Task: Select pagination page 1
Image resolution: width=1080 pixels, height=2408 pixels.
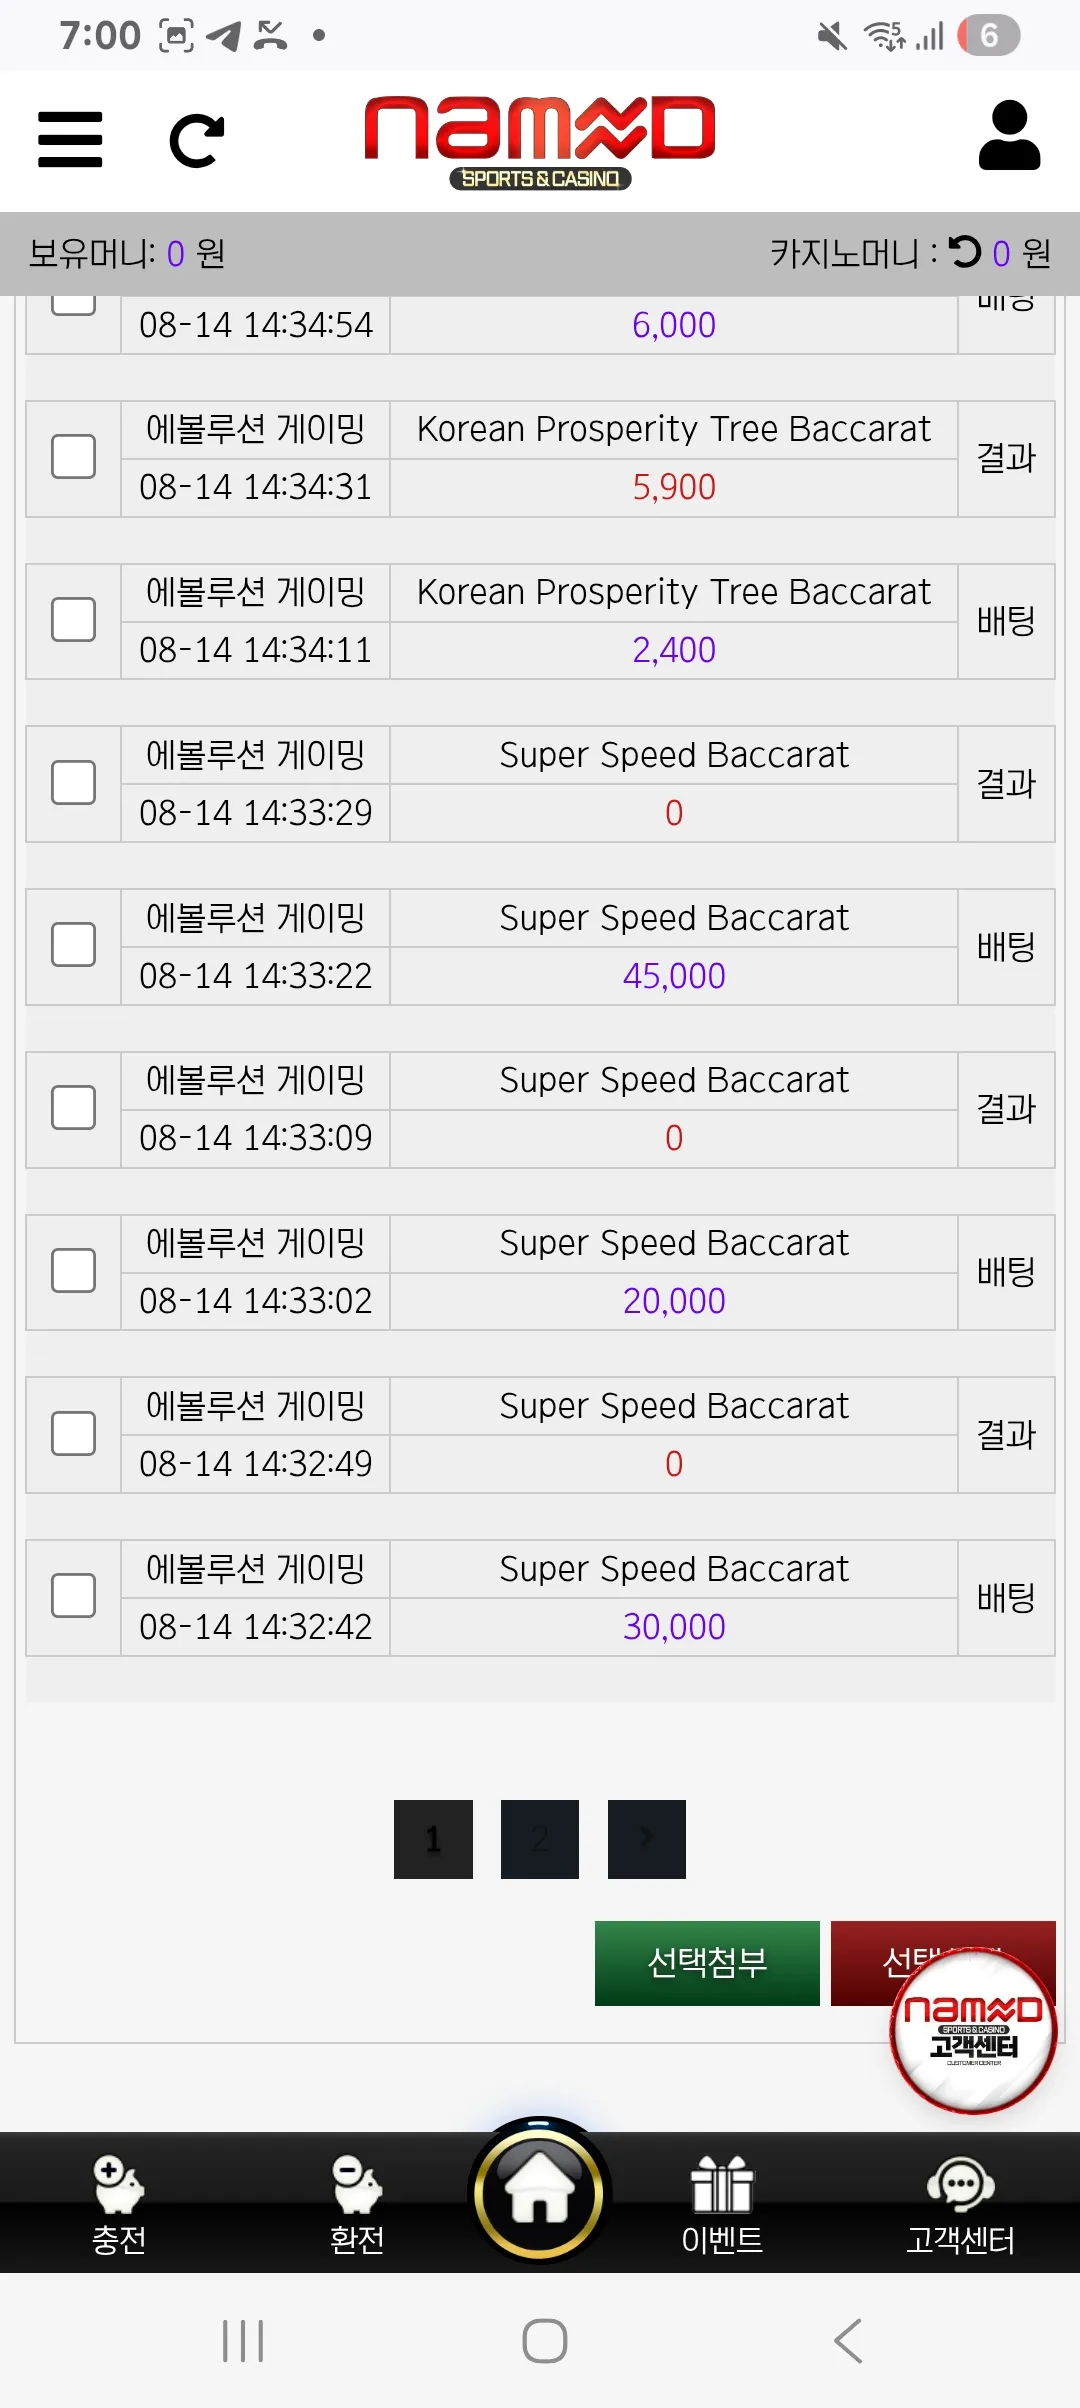Action: [x=433, y=1839]
